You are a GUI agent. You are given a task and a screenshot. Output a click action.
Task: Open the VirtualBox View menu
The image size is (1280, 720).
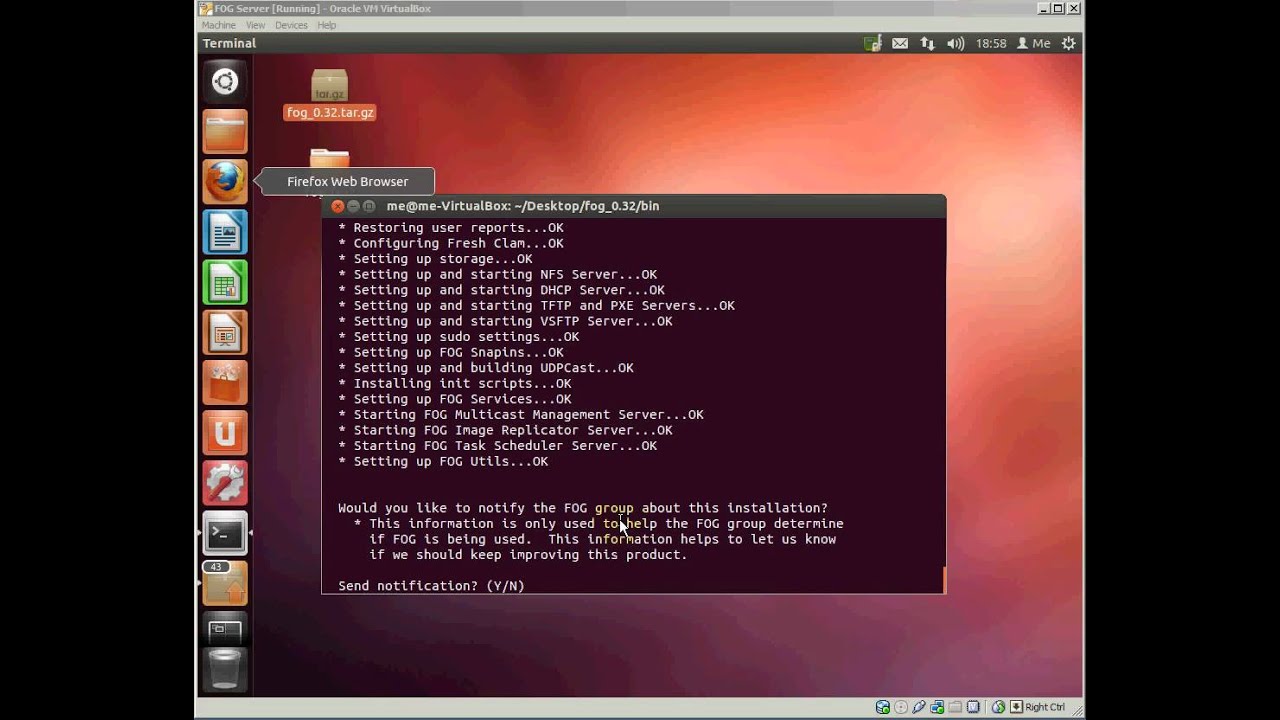256,25
